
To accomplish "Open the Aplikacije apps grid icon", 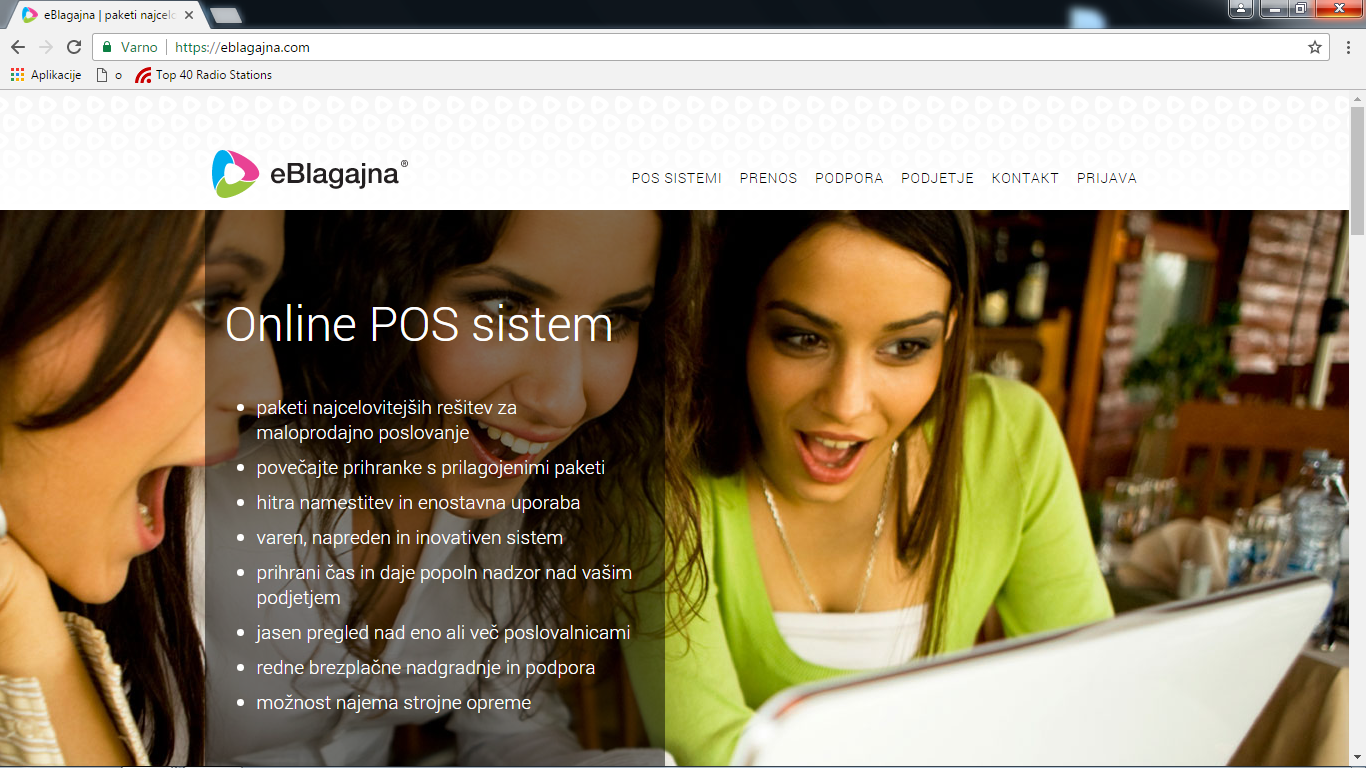I will (x=17, y=75).
